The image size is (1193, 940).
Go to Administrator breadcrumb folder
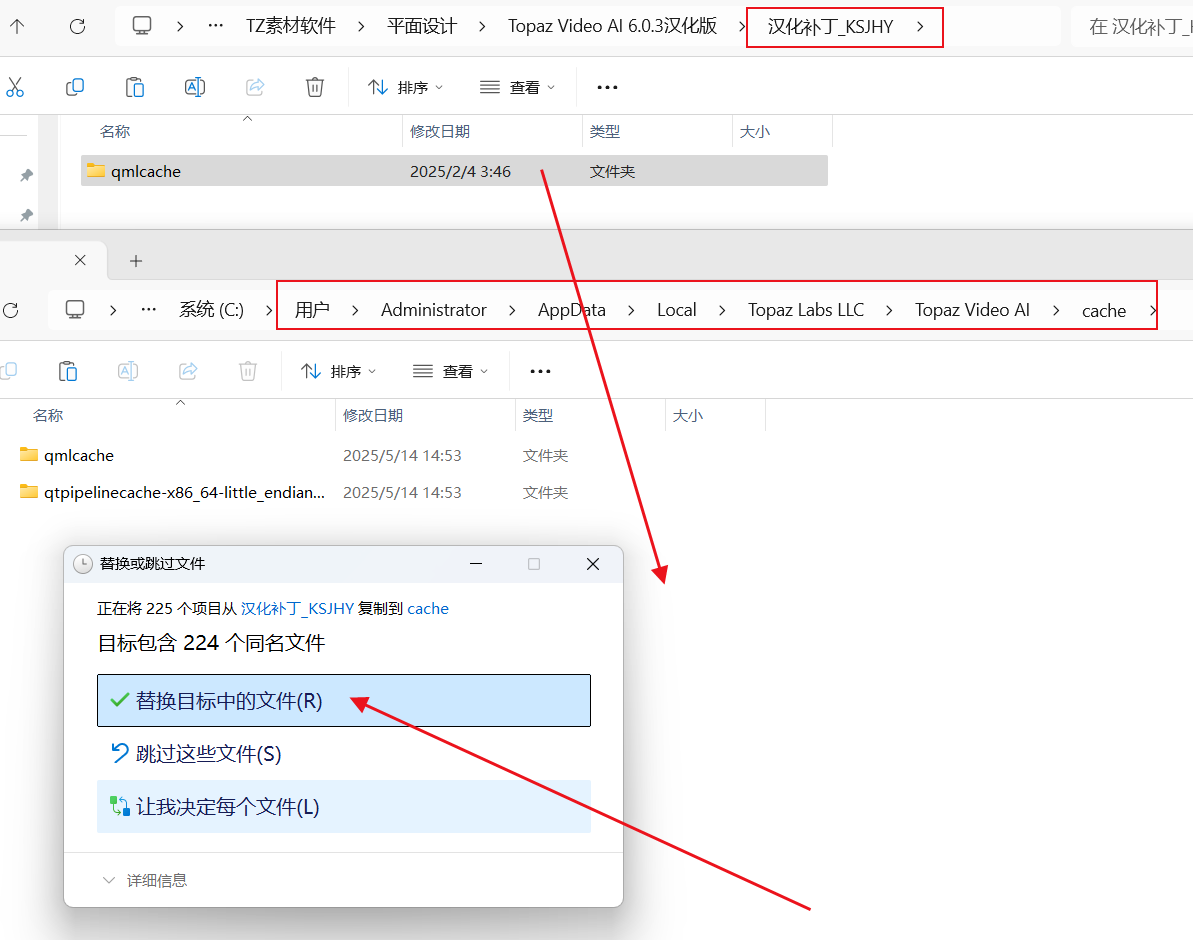tap(434, 310)
